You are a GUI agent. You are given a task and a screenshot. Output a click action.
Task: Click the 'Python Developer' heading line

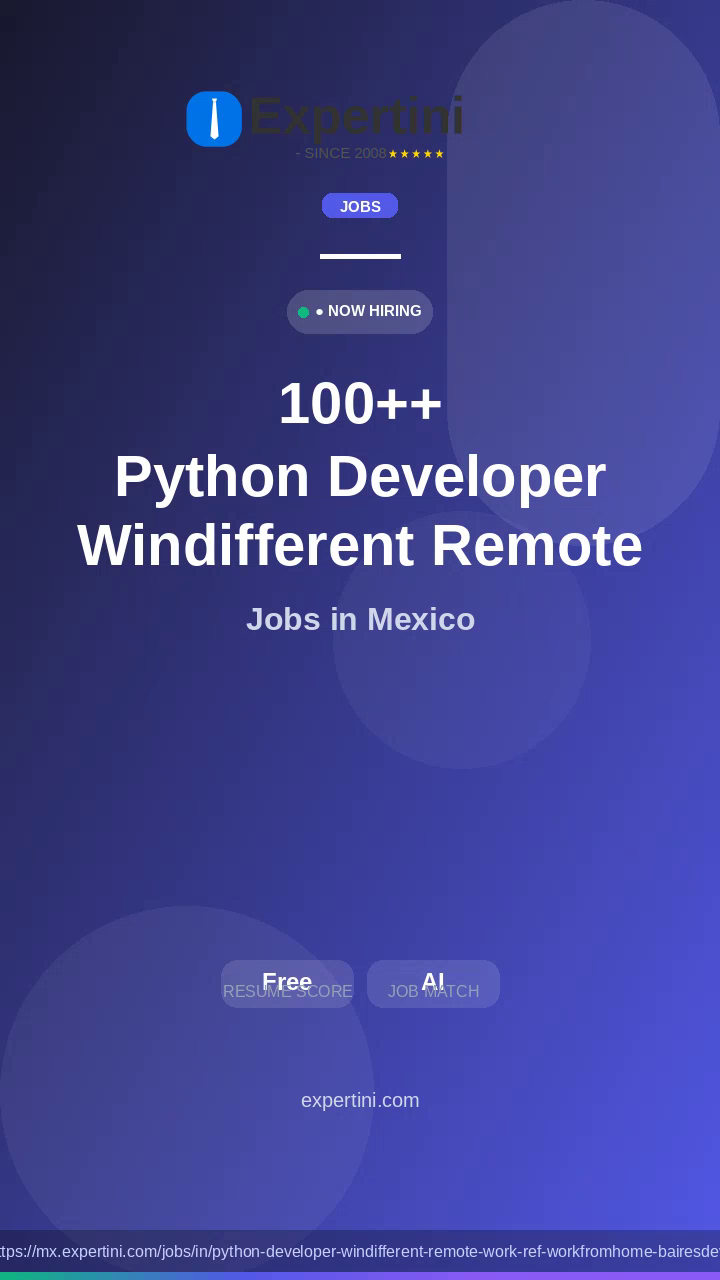[360, 476]
